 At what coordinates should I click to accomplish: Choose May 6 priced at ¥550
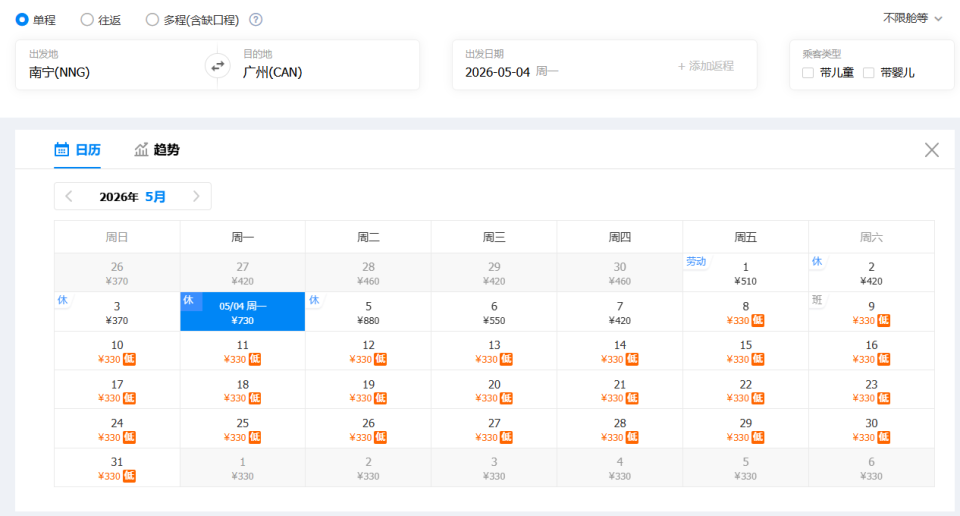494,312
